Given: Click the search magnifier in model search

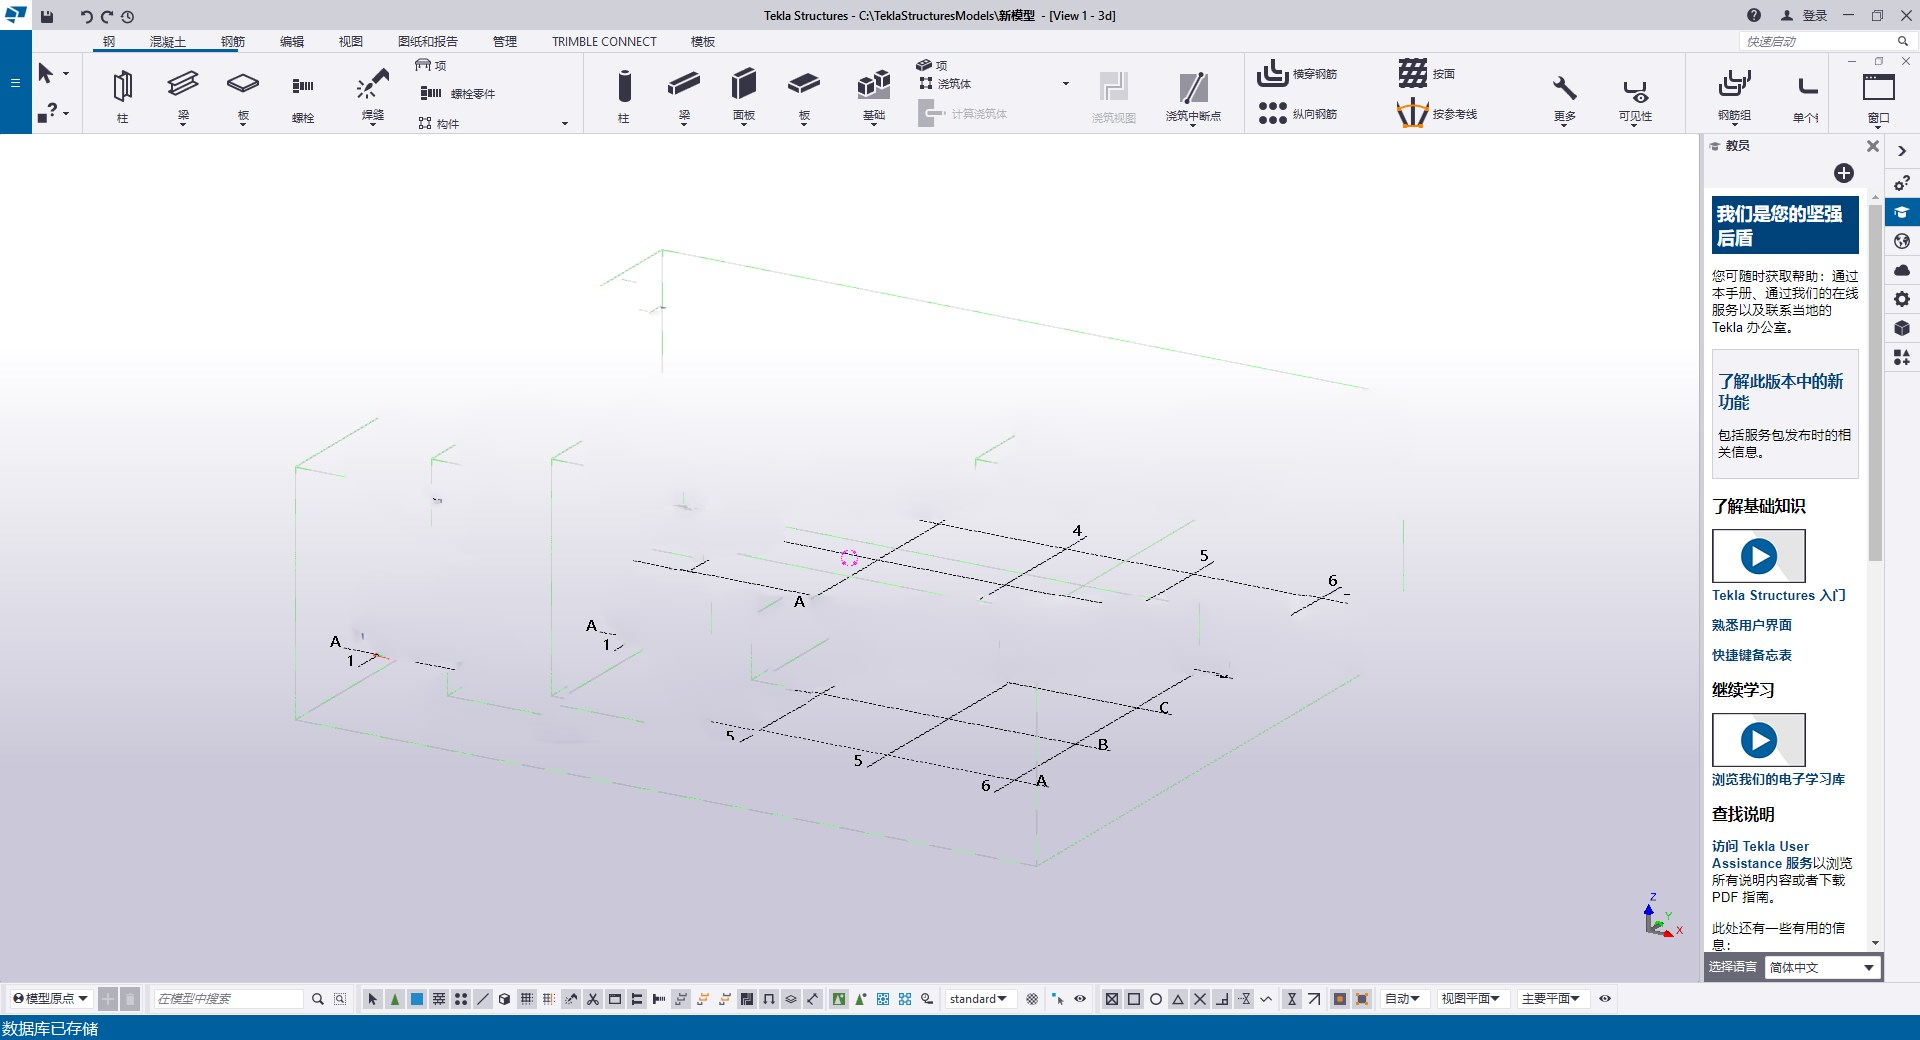Looking at the screenshot, I should pyautogui.click(x=318, y=999).
